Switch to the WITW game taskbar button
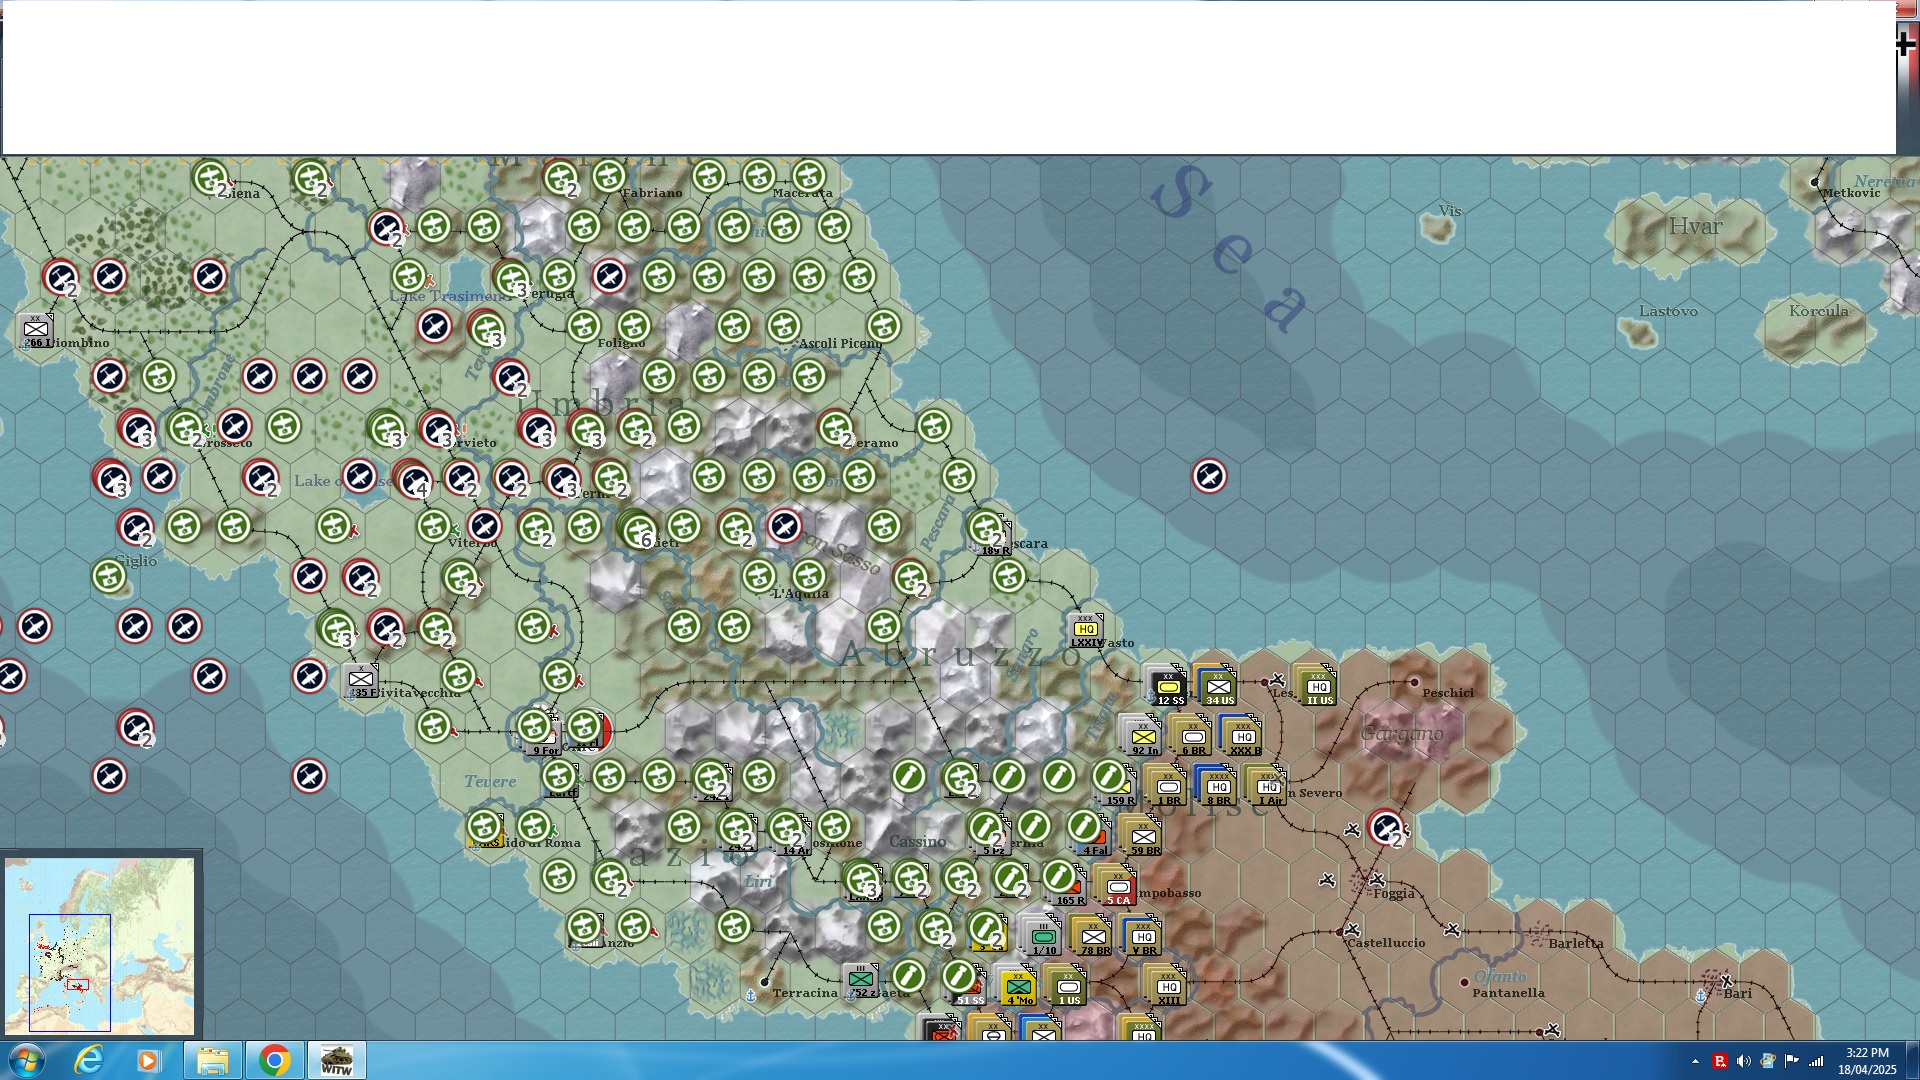1920x1080 pixels. pos(336,1060)
